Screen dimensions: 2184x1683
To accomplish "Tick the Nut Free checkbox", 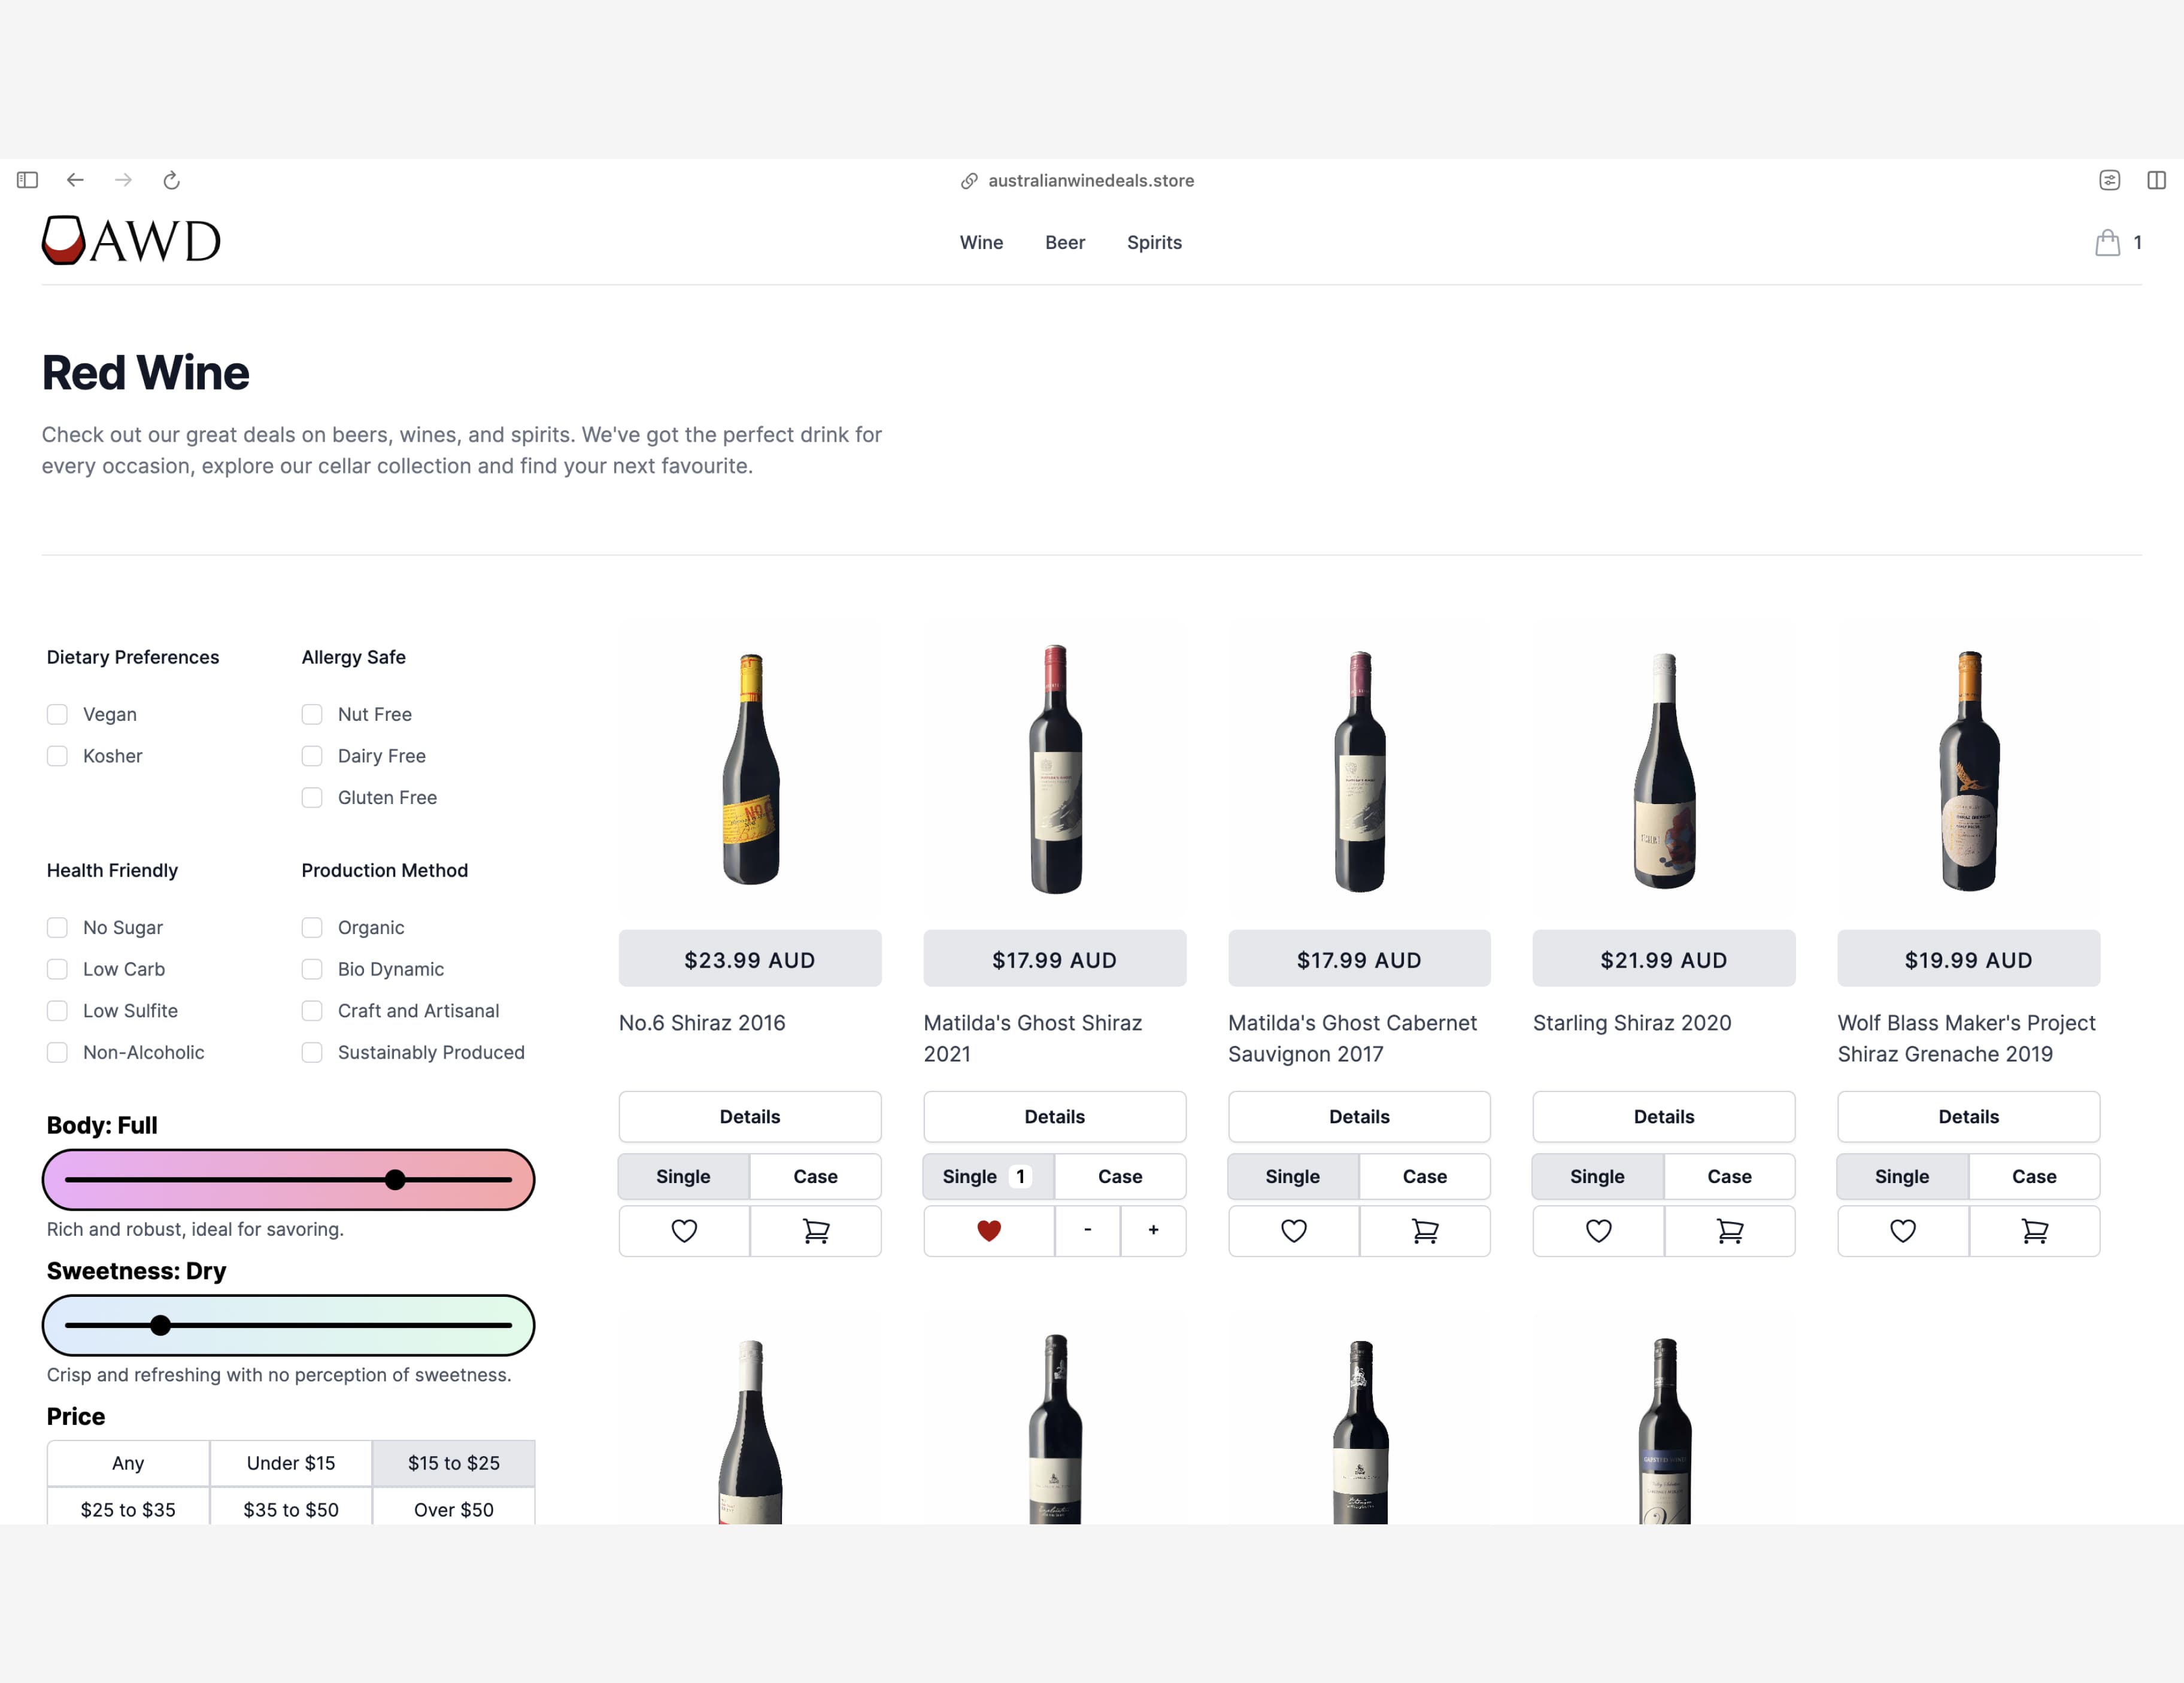I will [x=312, y=714].
